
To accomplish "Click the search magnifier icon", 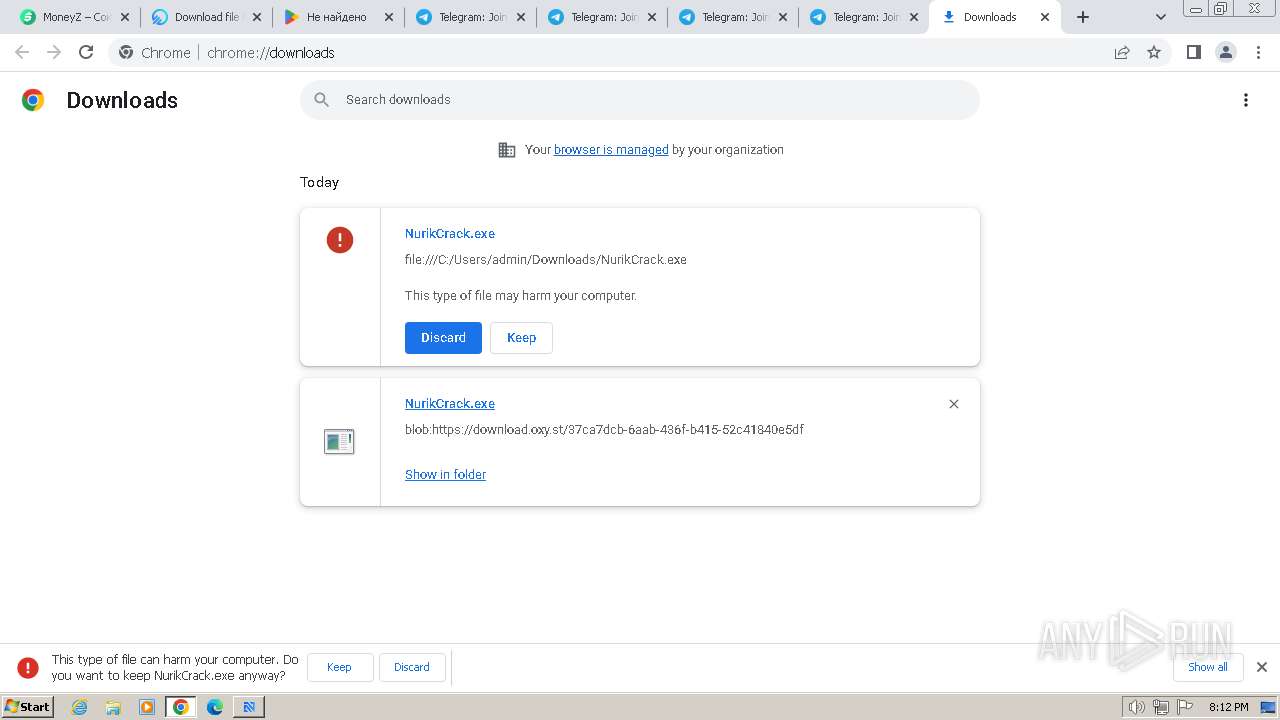I will tap(321, 100).
